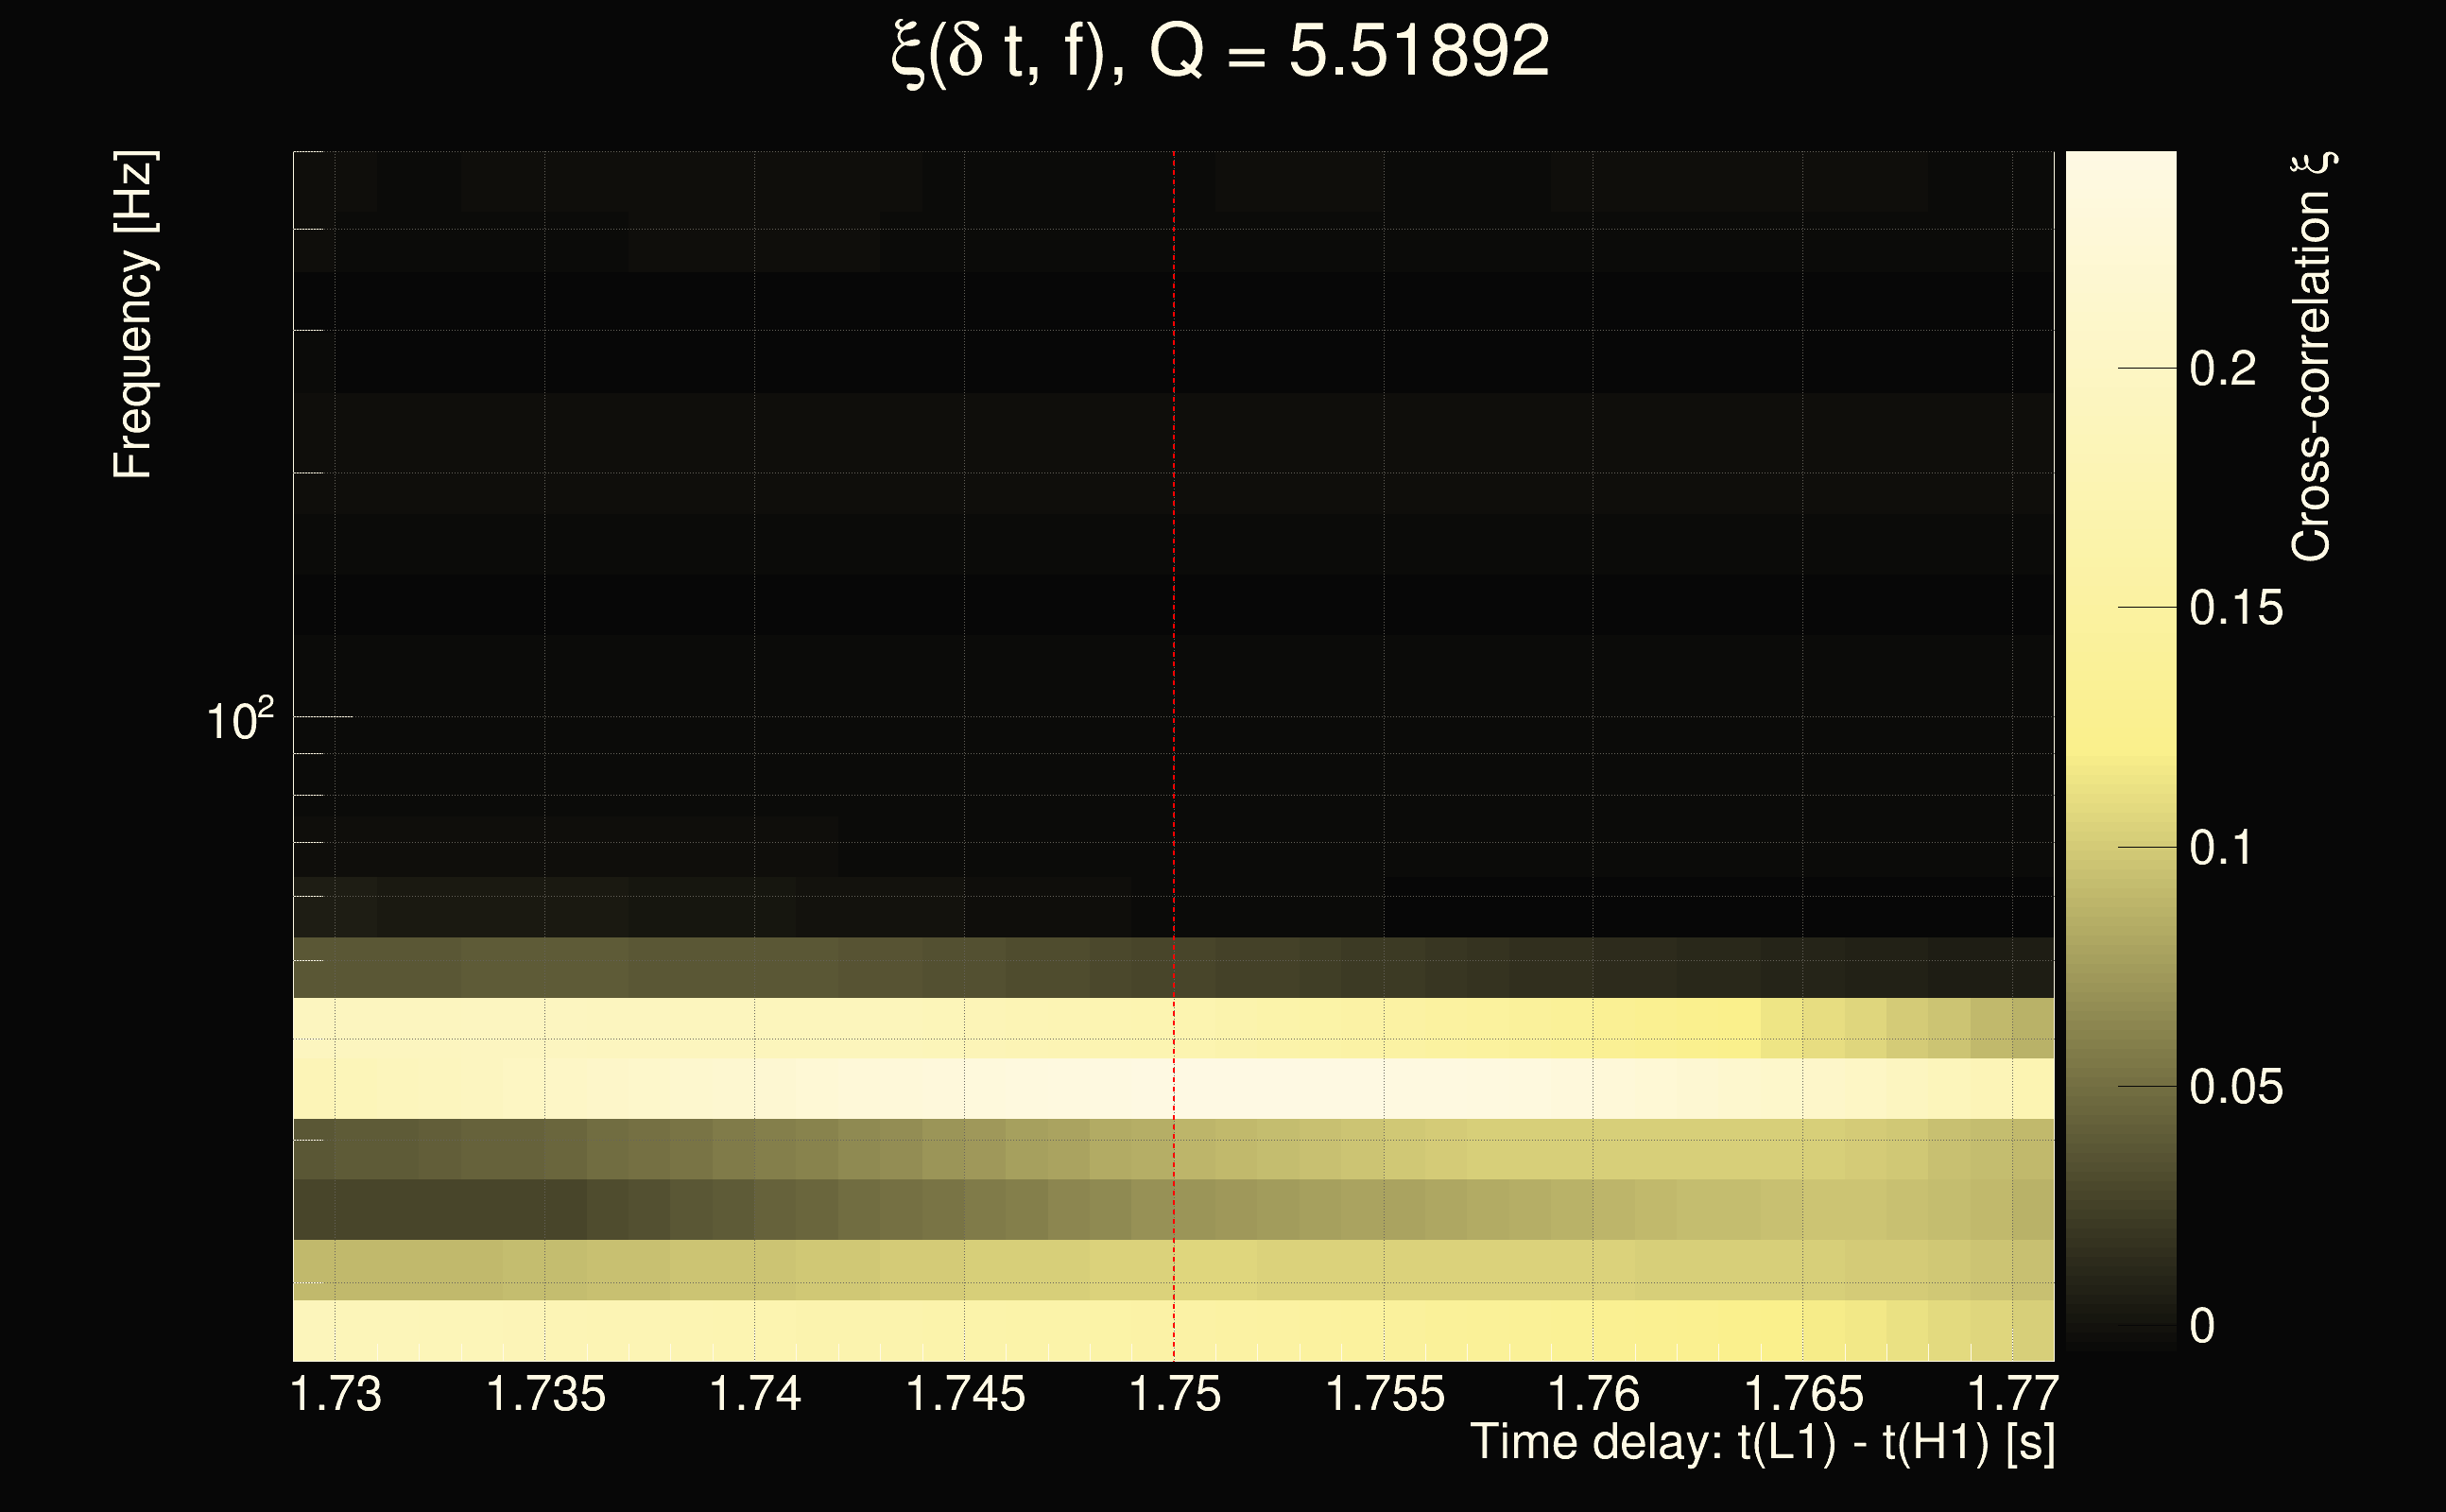Click the Frequency [Hz] y-axis label

click(x=134, y=315)
